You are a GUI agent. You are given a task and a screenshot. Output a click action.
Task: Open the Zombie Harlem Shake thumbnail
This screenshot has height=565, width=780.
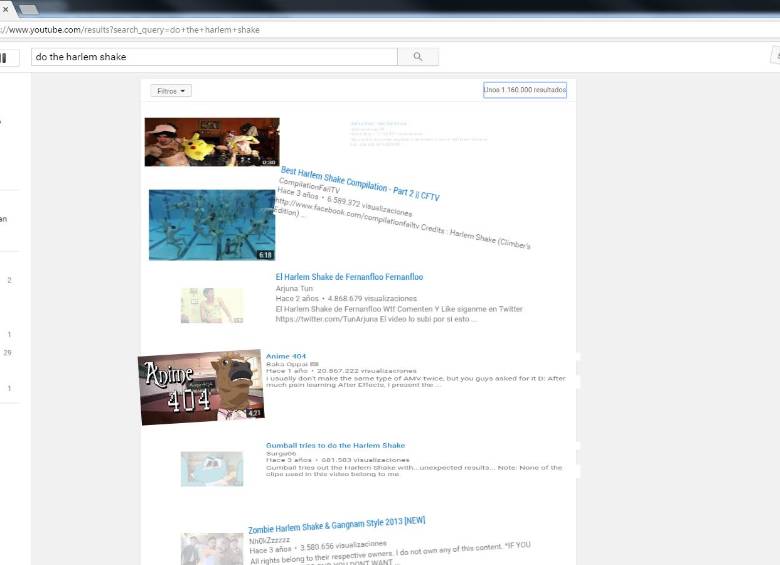click(212, 549)
